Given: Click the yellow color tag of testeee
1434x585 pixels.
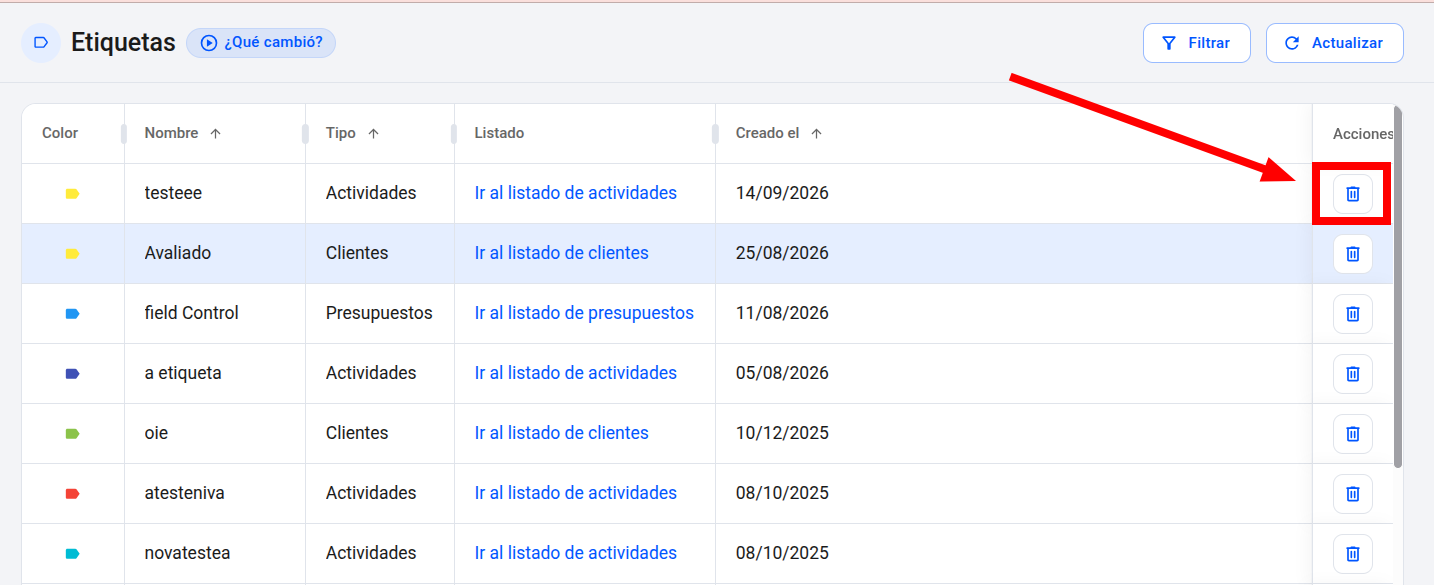Looking at the screenshot, I should pyautogui.click(x=72, y=193).
